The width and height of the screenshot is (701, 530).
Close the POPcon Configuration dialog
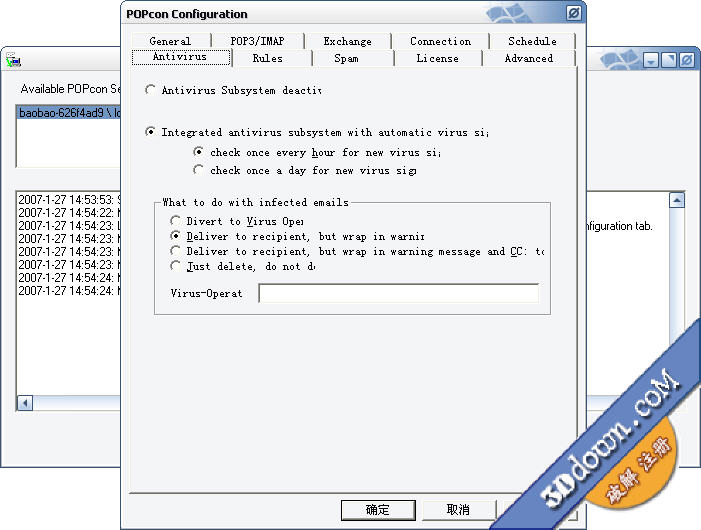pos(574,13)
